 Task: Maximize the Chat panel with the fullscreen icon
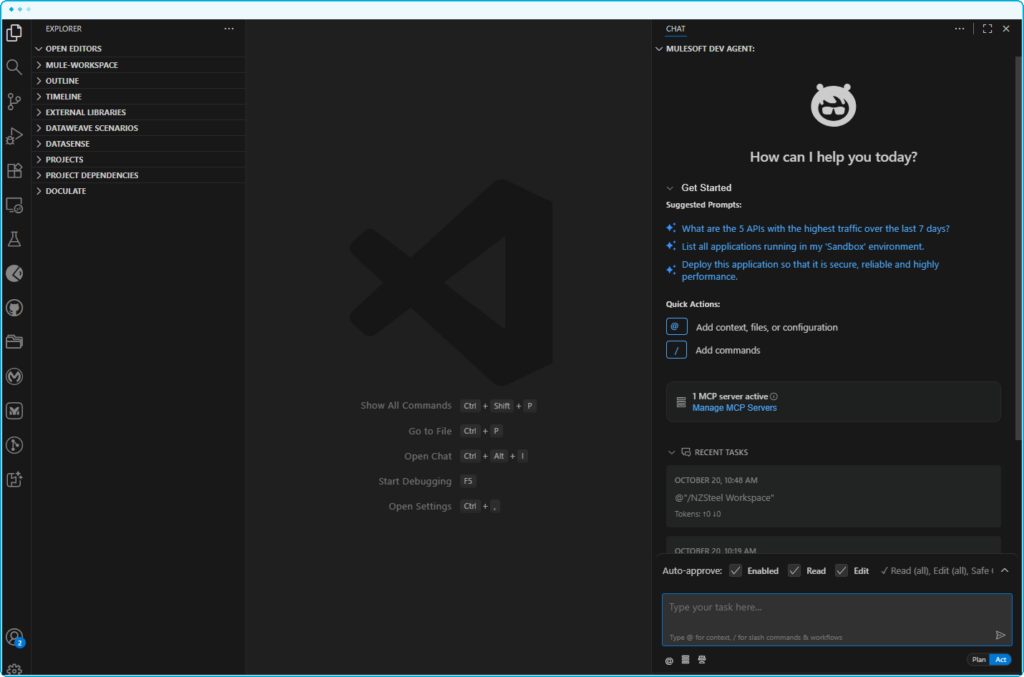tap(987, 29)
